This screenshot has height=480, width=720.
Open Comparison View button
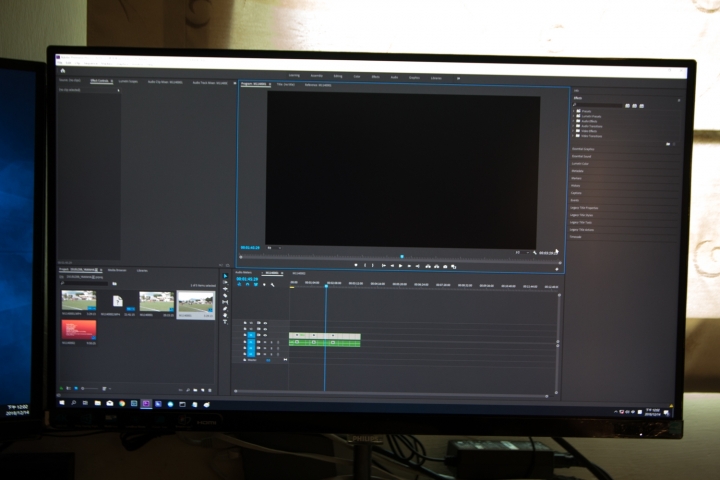pyautogui.click(x=454, y=267)
